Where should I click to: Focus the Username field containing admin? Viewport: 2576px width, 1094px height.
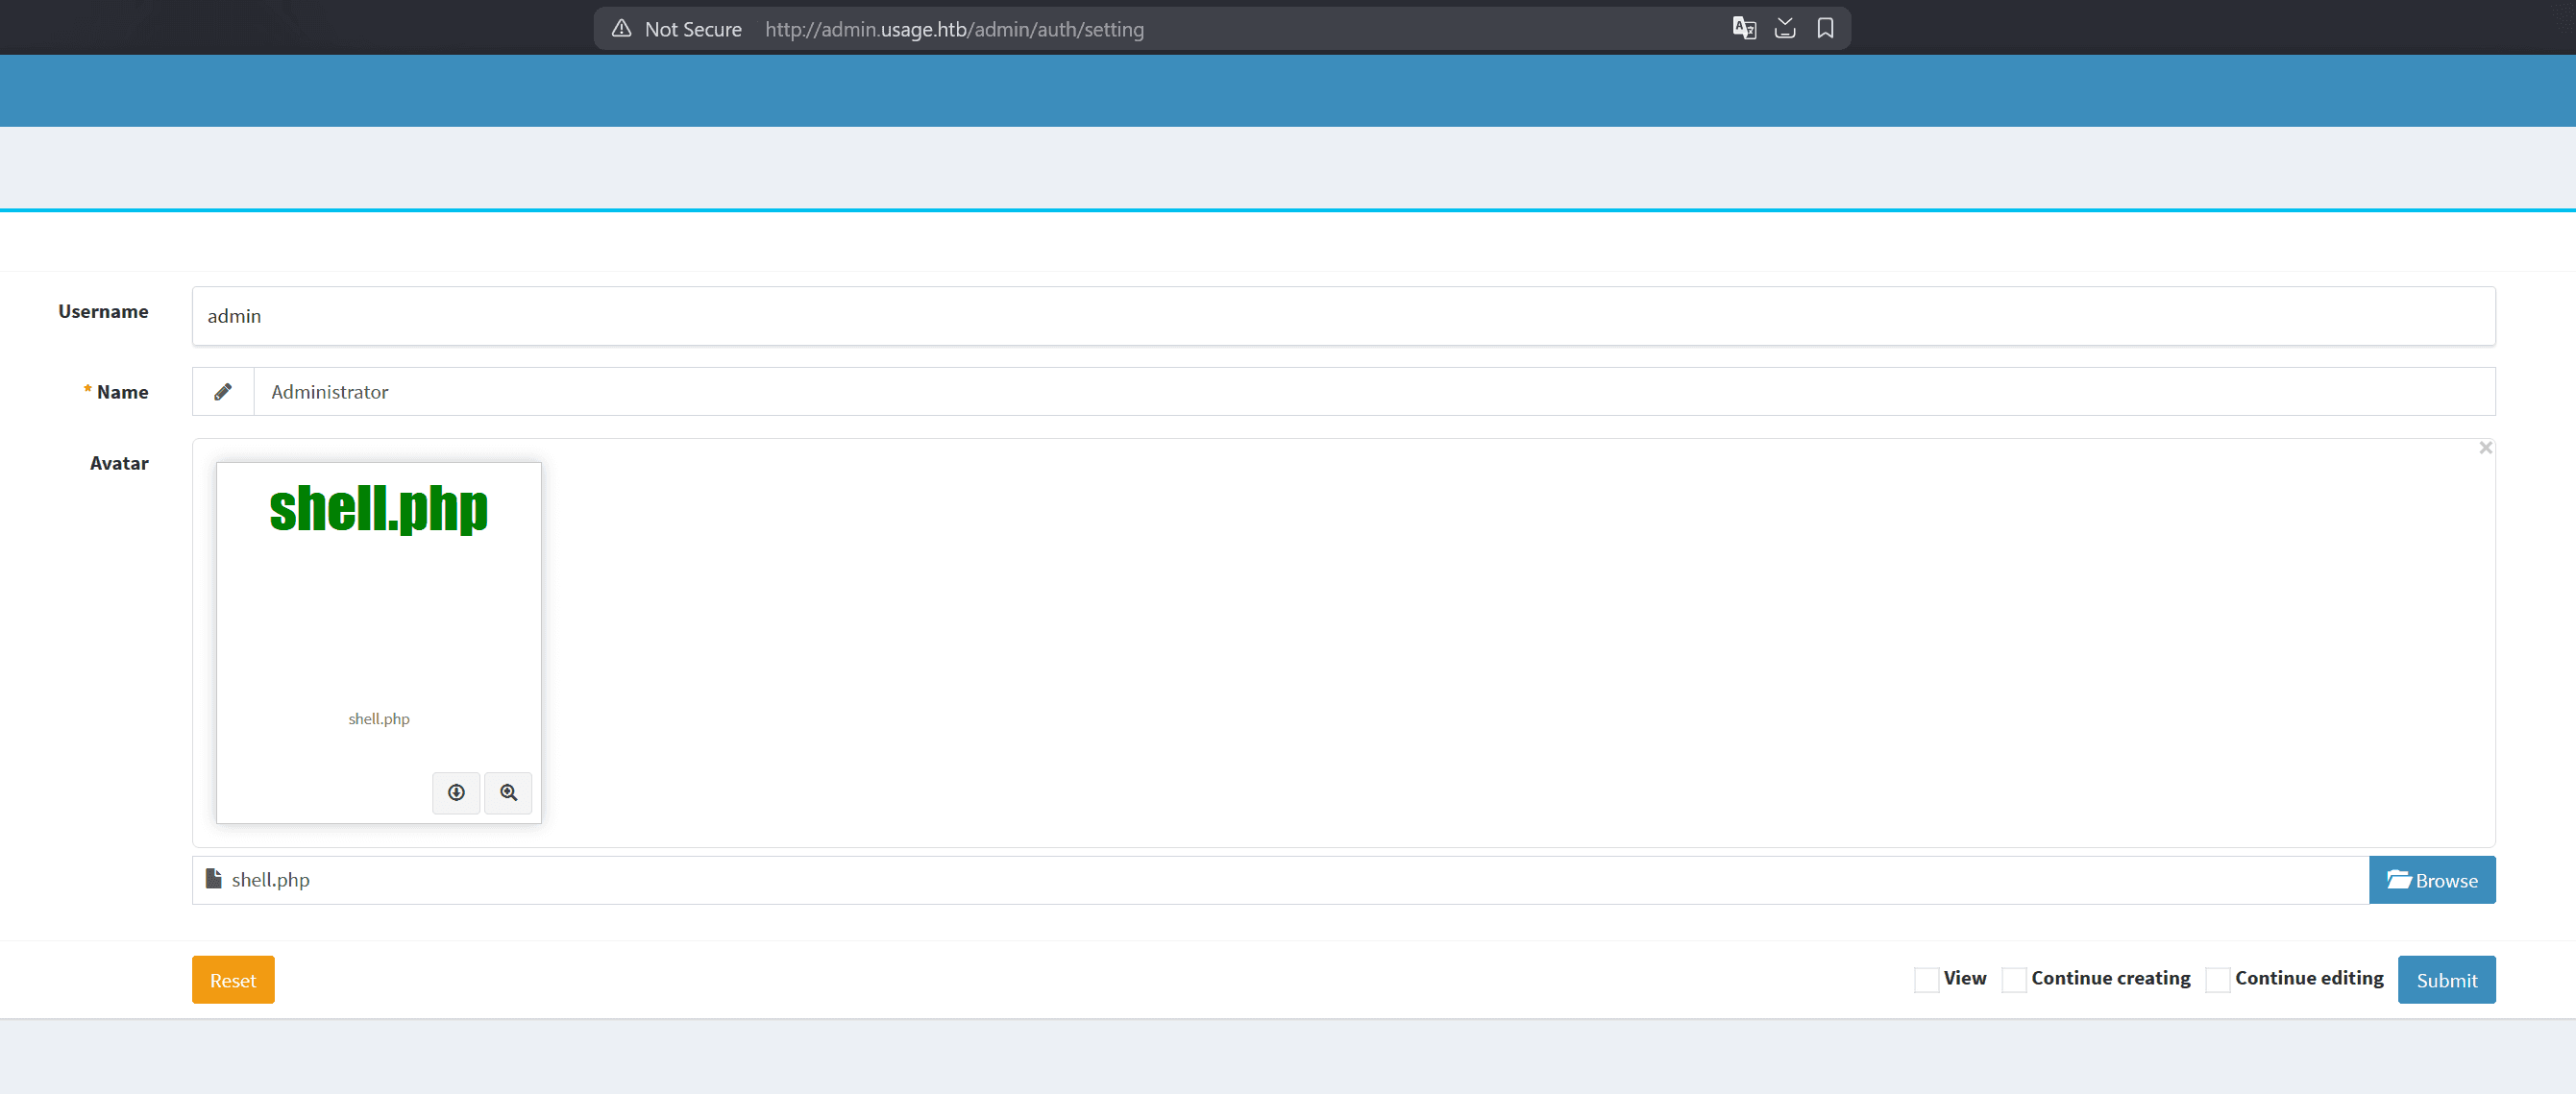pyautogui.click(x=1342, y=316)
